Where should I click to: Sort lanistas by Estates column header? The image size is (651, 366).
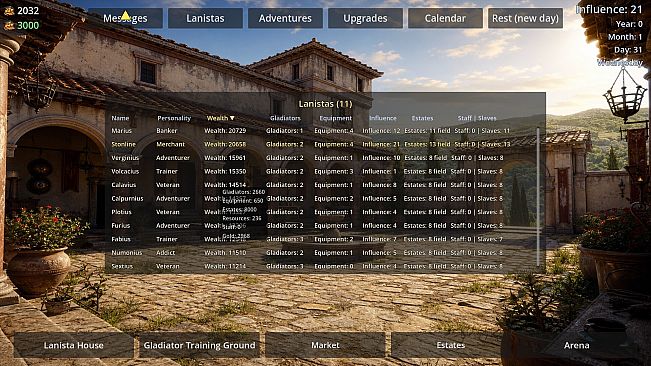coord(422,118)
